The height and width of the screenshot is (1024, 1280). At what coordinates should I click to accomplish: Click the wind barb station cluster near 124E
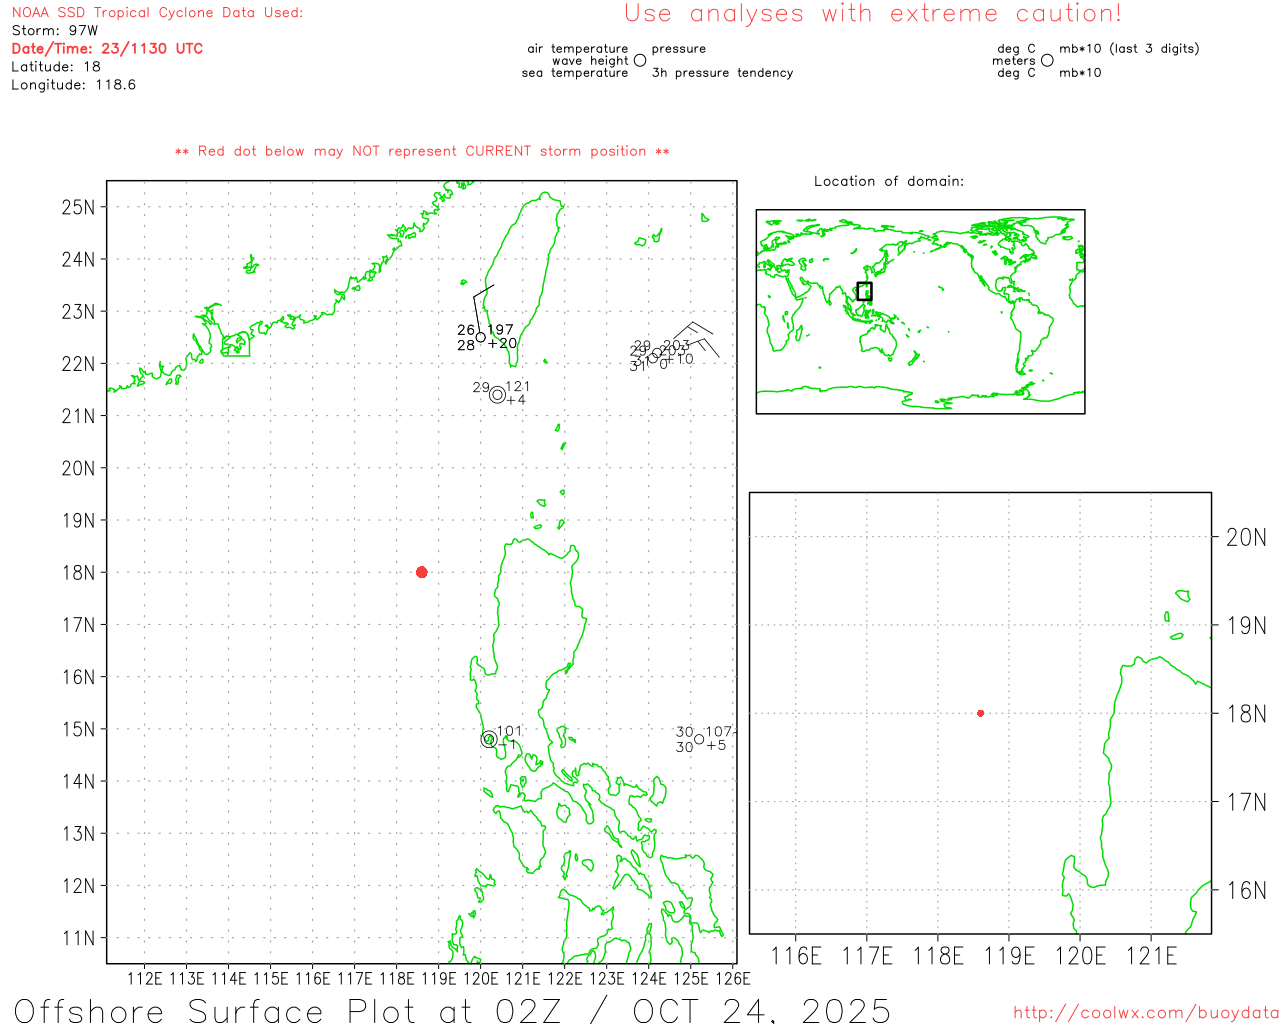(x=660, y=353)
